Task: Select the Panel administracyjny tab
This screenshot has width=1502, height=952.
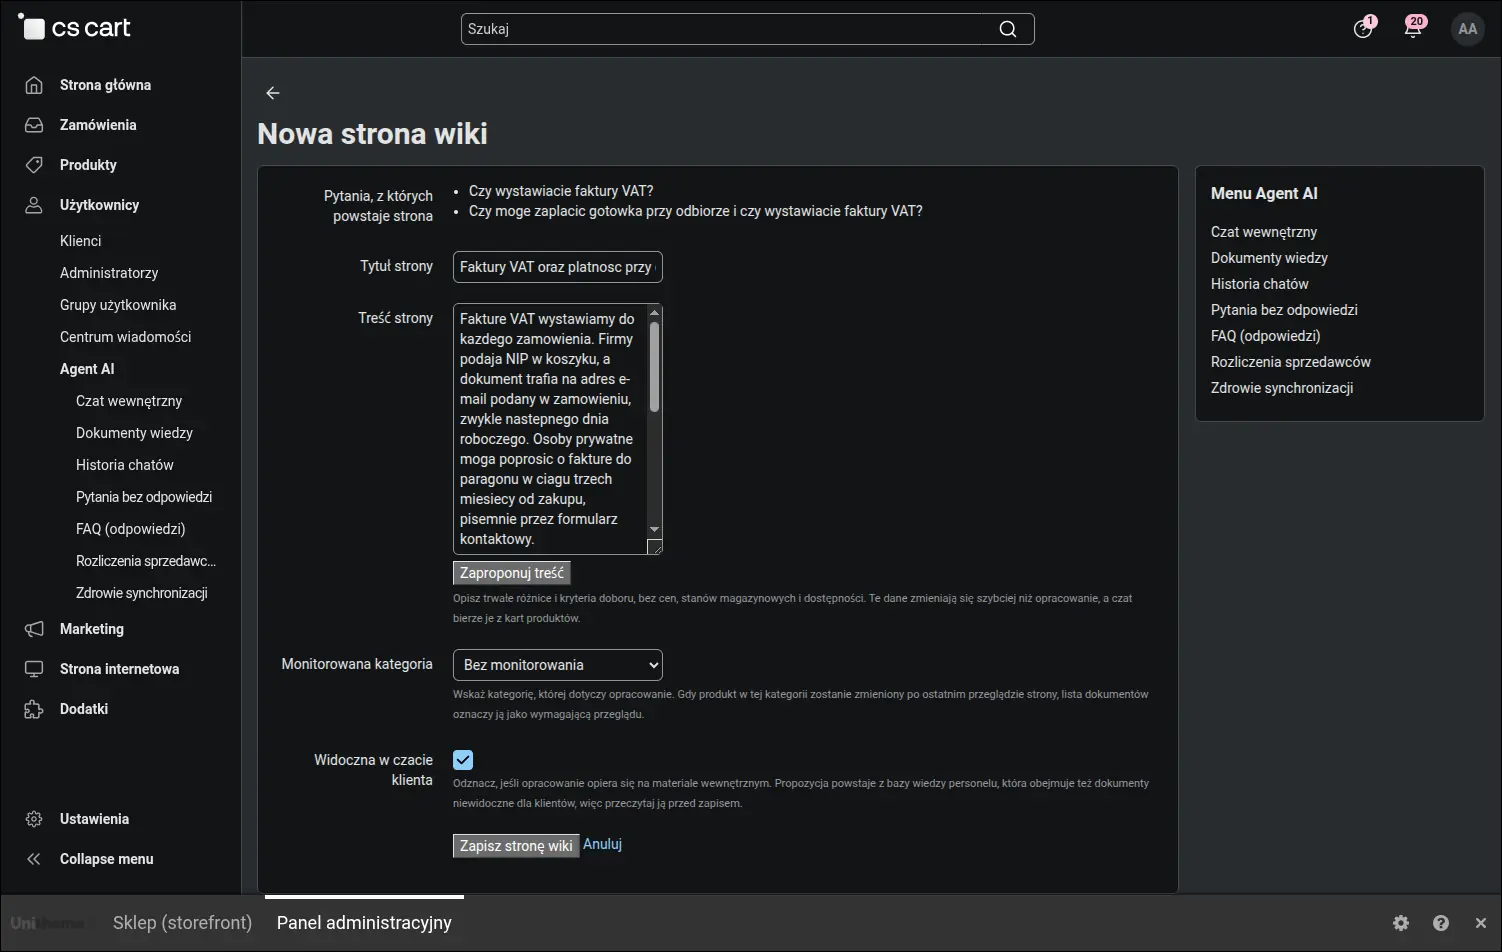Action: (x=364, y=923)
